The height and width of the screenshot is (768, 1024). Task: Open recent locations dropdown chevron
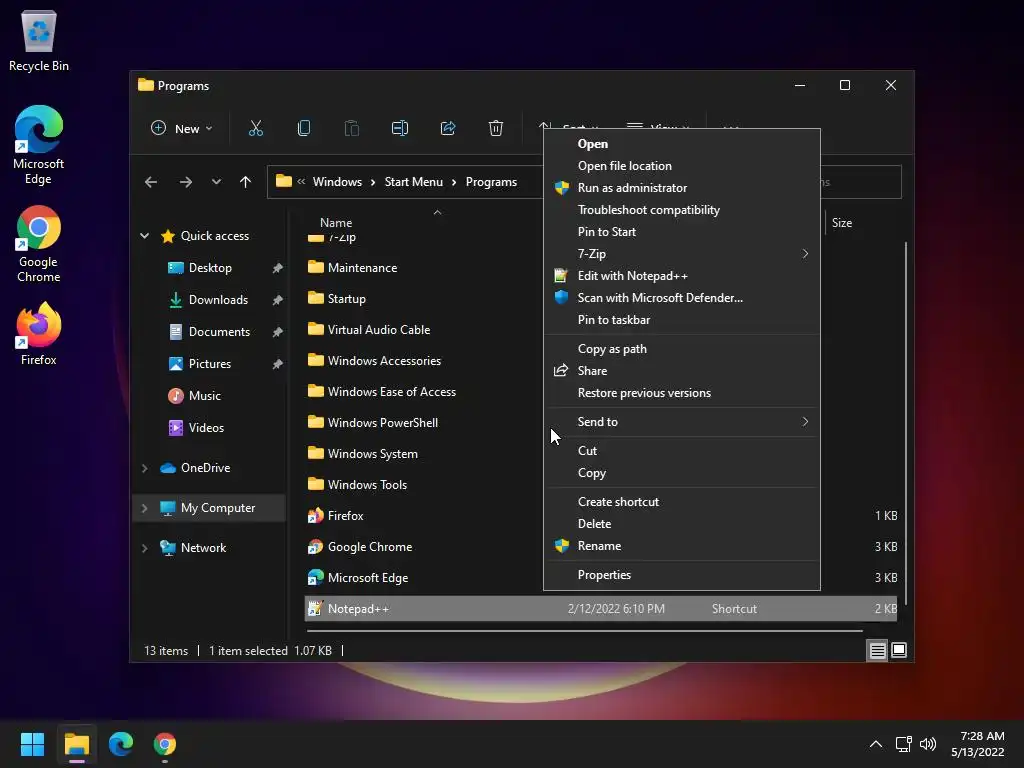tap(216, 182)
